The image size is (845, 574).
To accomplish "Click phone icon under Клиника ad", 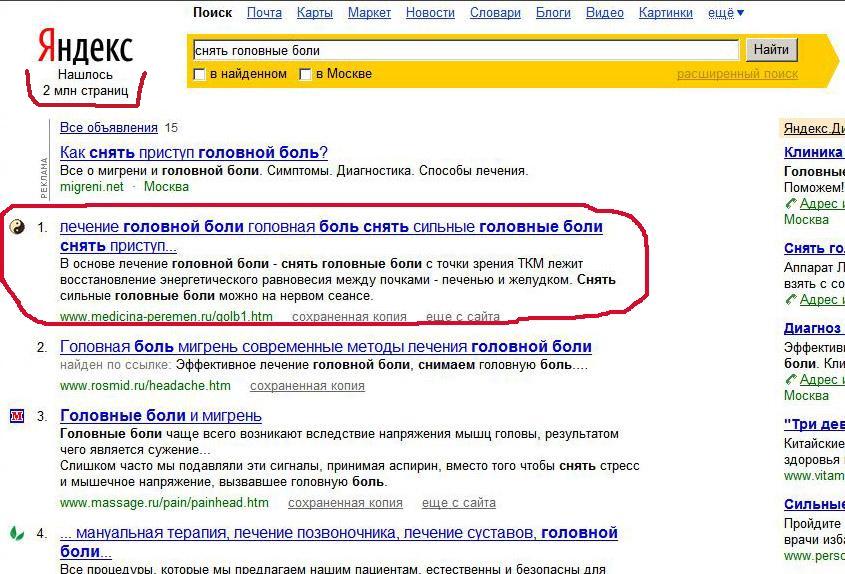I will 791,204.
